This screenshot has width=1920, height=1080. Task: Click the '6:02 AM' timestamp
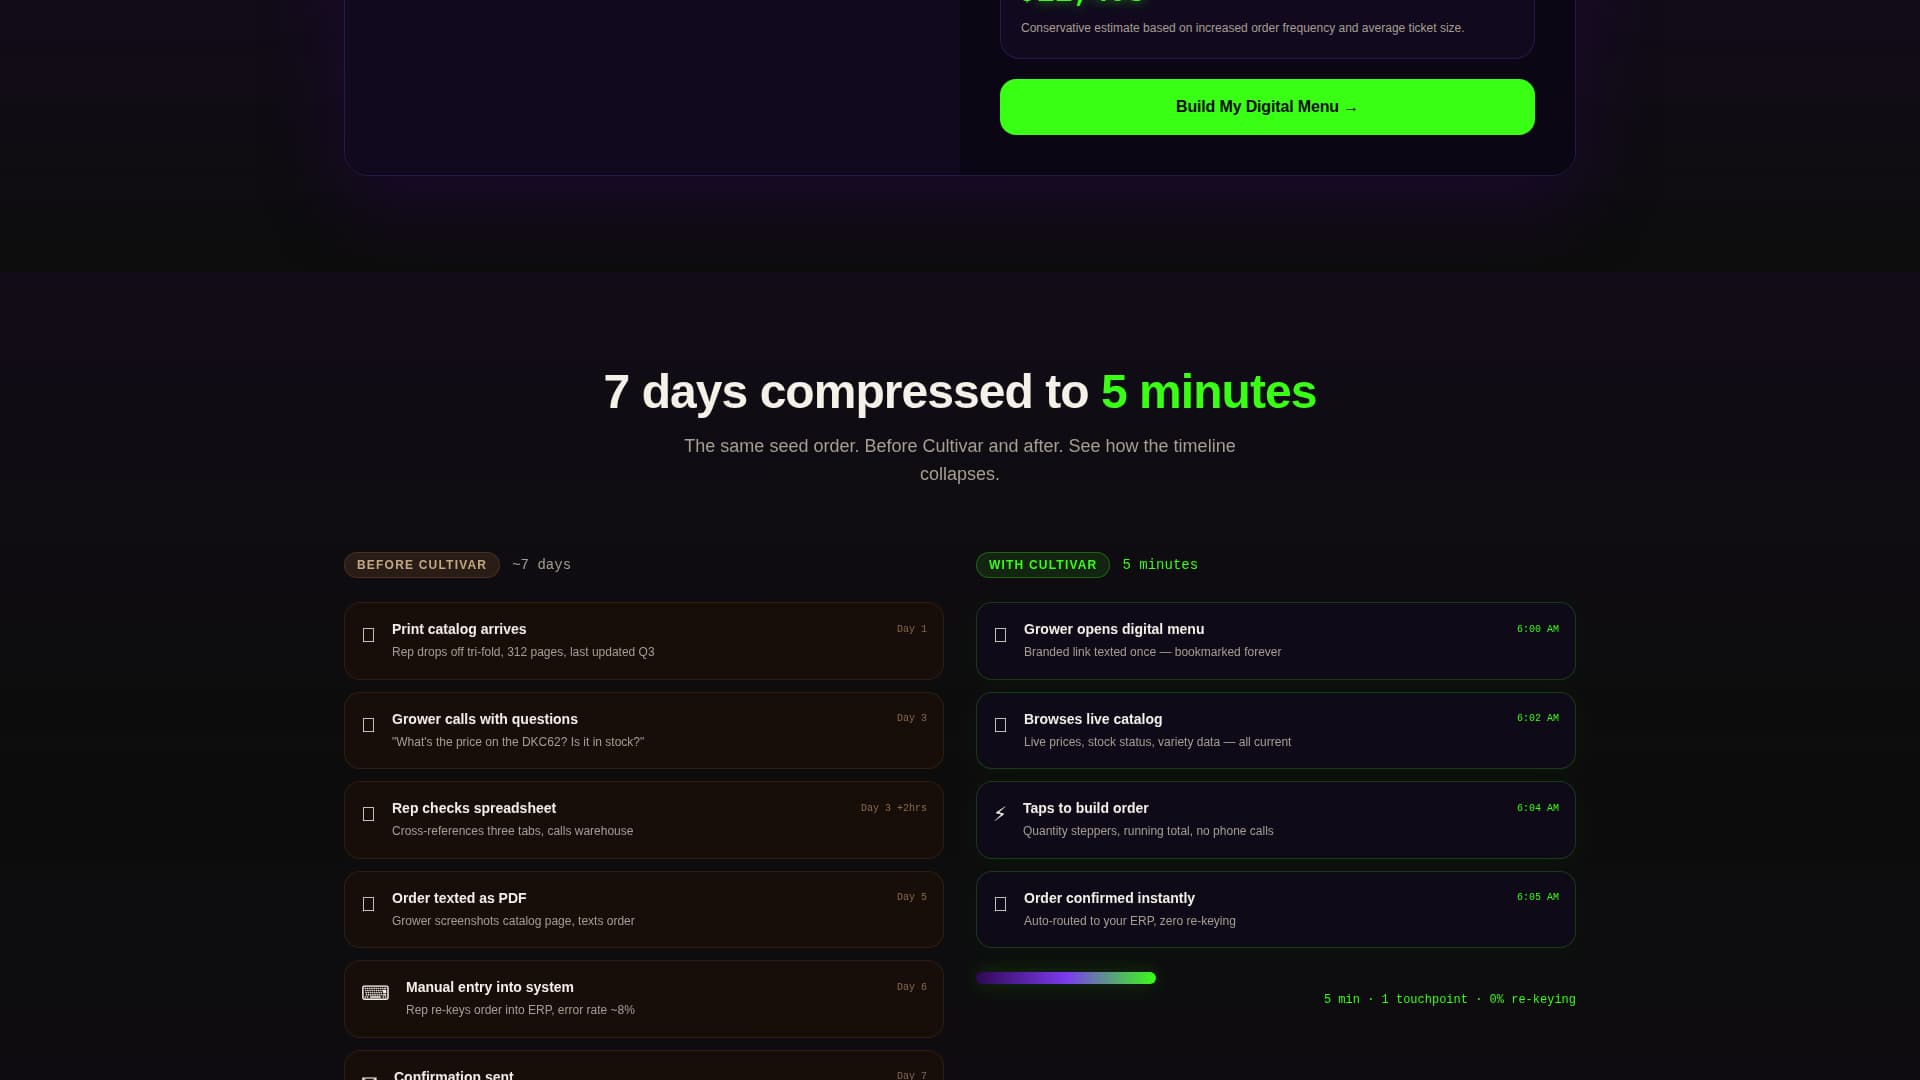1538,718
